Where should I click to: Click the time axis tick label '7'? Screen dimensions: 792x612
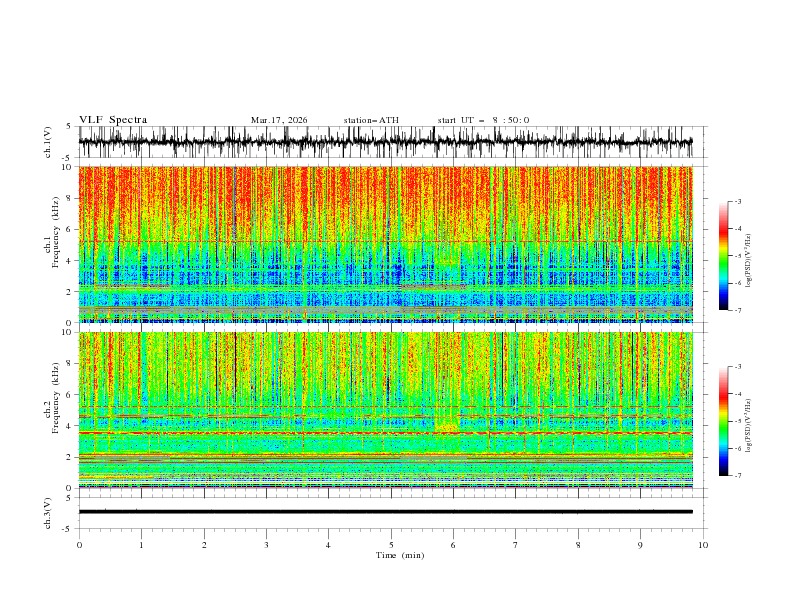click(x=516, y=545)
